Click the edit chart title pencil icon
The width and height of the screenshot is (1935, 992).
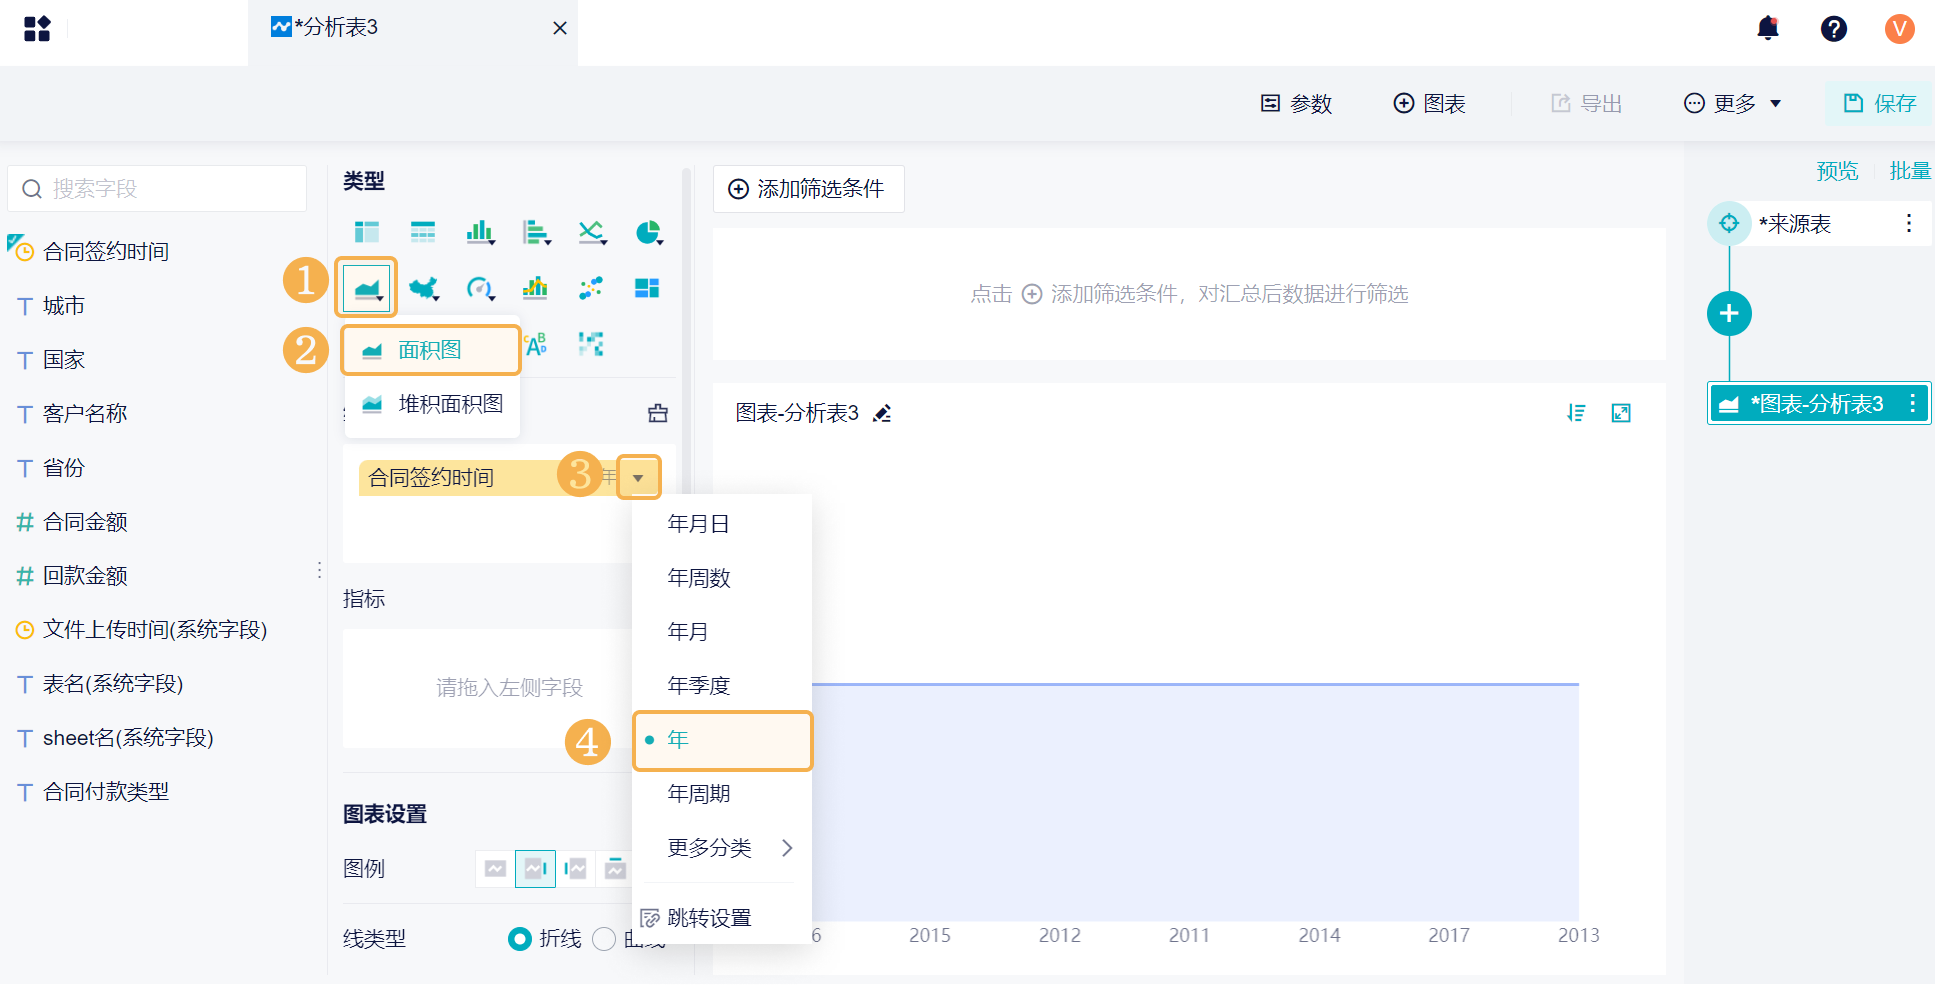pyautogui.click(x=882, y=414)
